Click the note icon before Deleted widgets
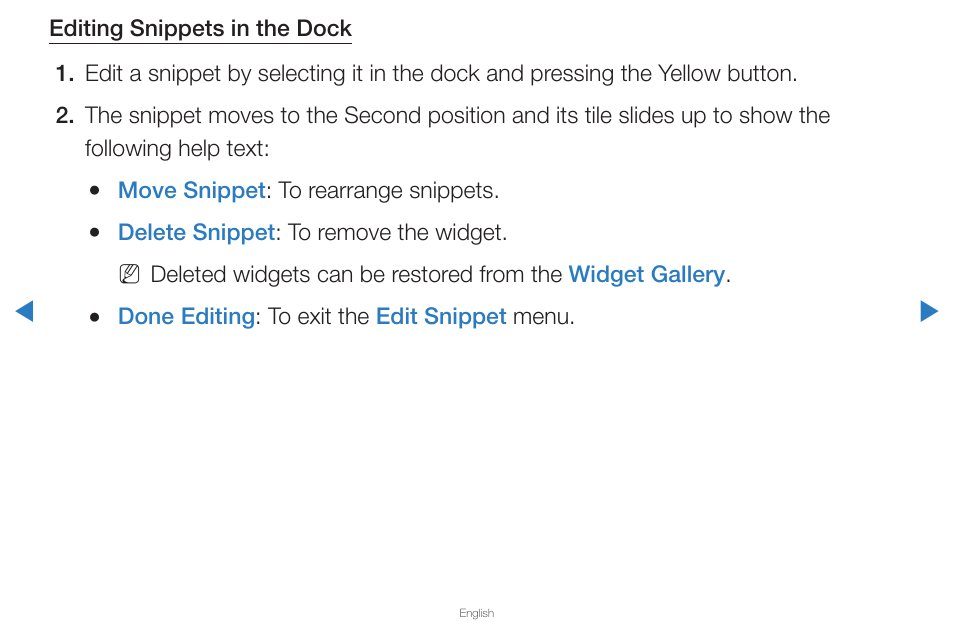The height and width of the screenshot is (624, 954). (129, 274)
